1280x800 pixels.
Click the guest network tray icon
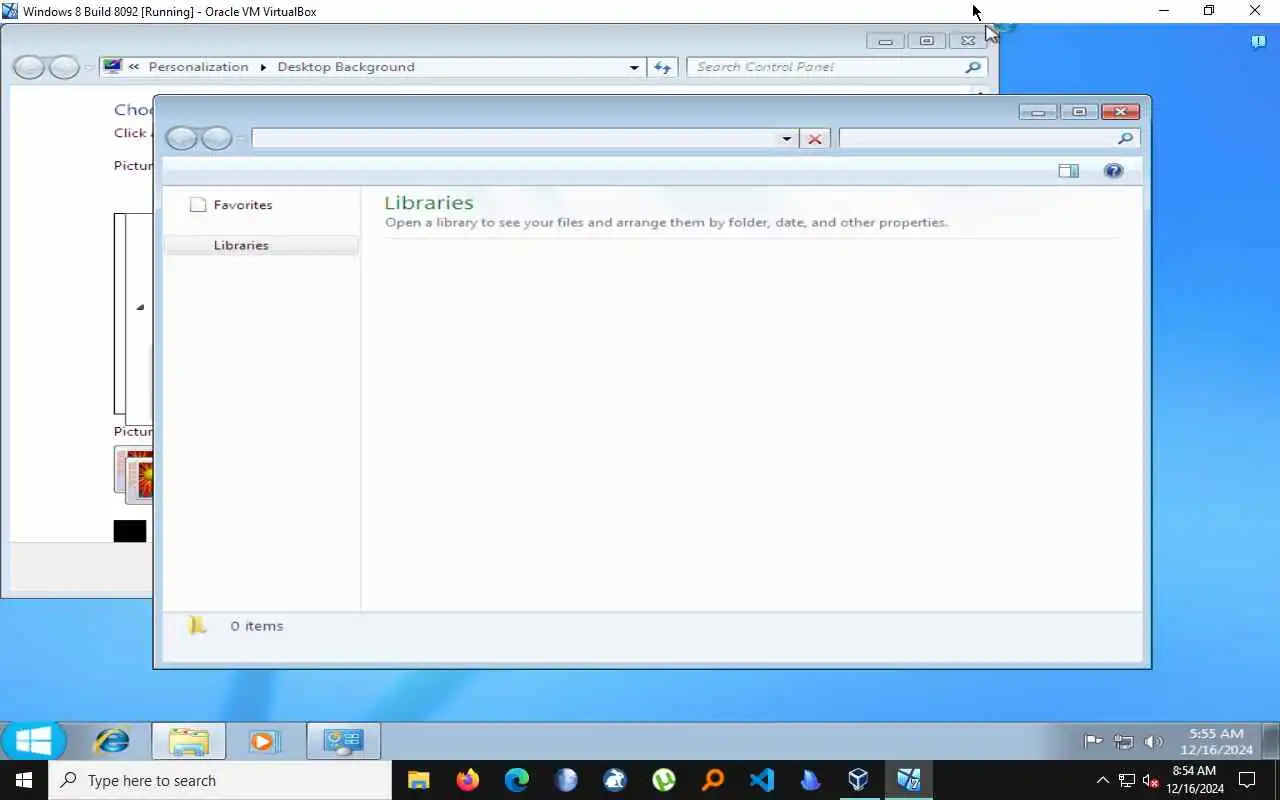point(1123,742)
